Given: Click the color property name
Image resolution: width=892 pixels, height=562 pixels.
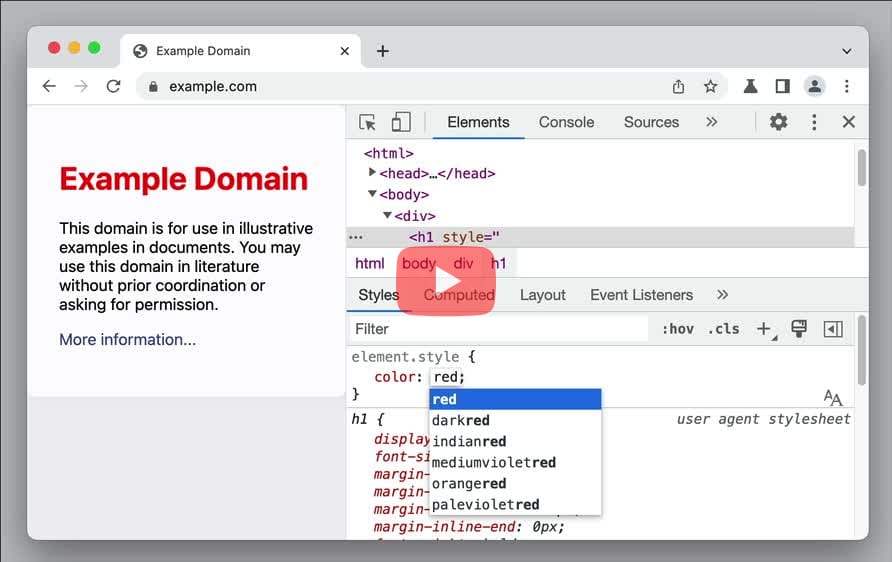Looking at the screenshot, I should click(395, 377).
